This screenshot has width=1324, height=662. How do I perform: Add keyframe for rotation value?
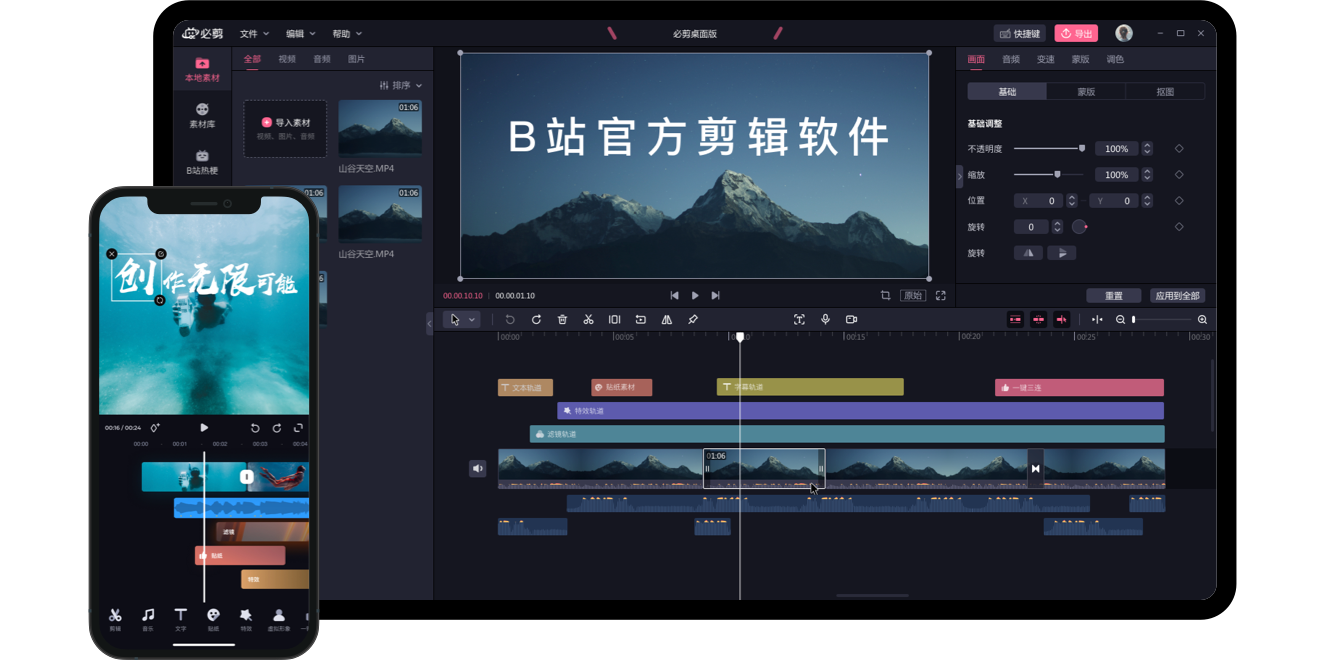tap(1179, 227)
